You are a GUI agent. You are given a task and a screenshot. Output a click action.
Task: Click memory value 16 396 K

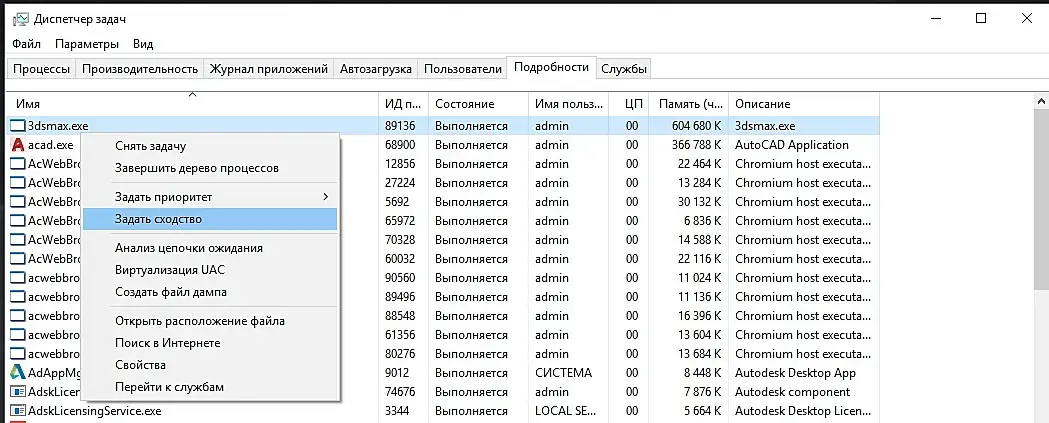coord(700,316)
